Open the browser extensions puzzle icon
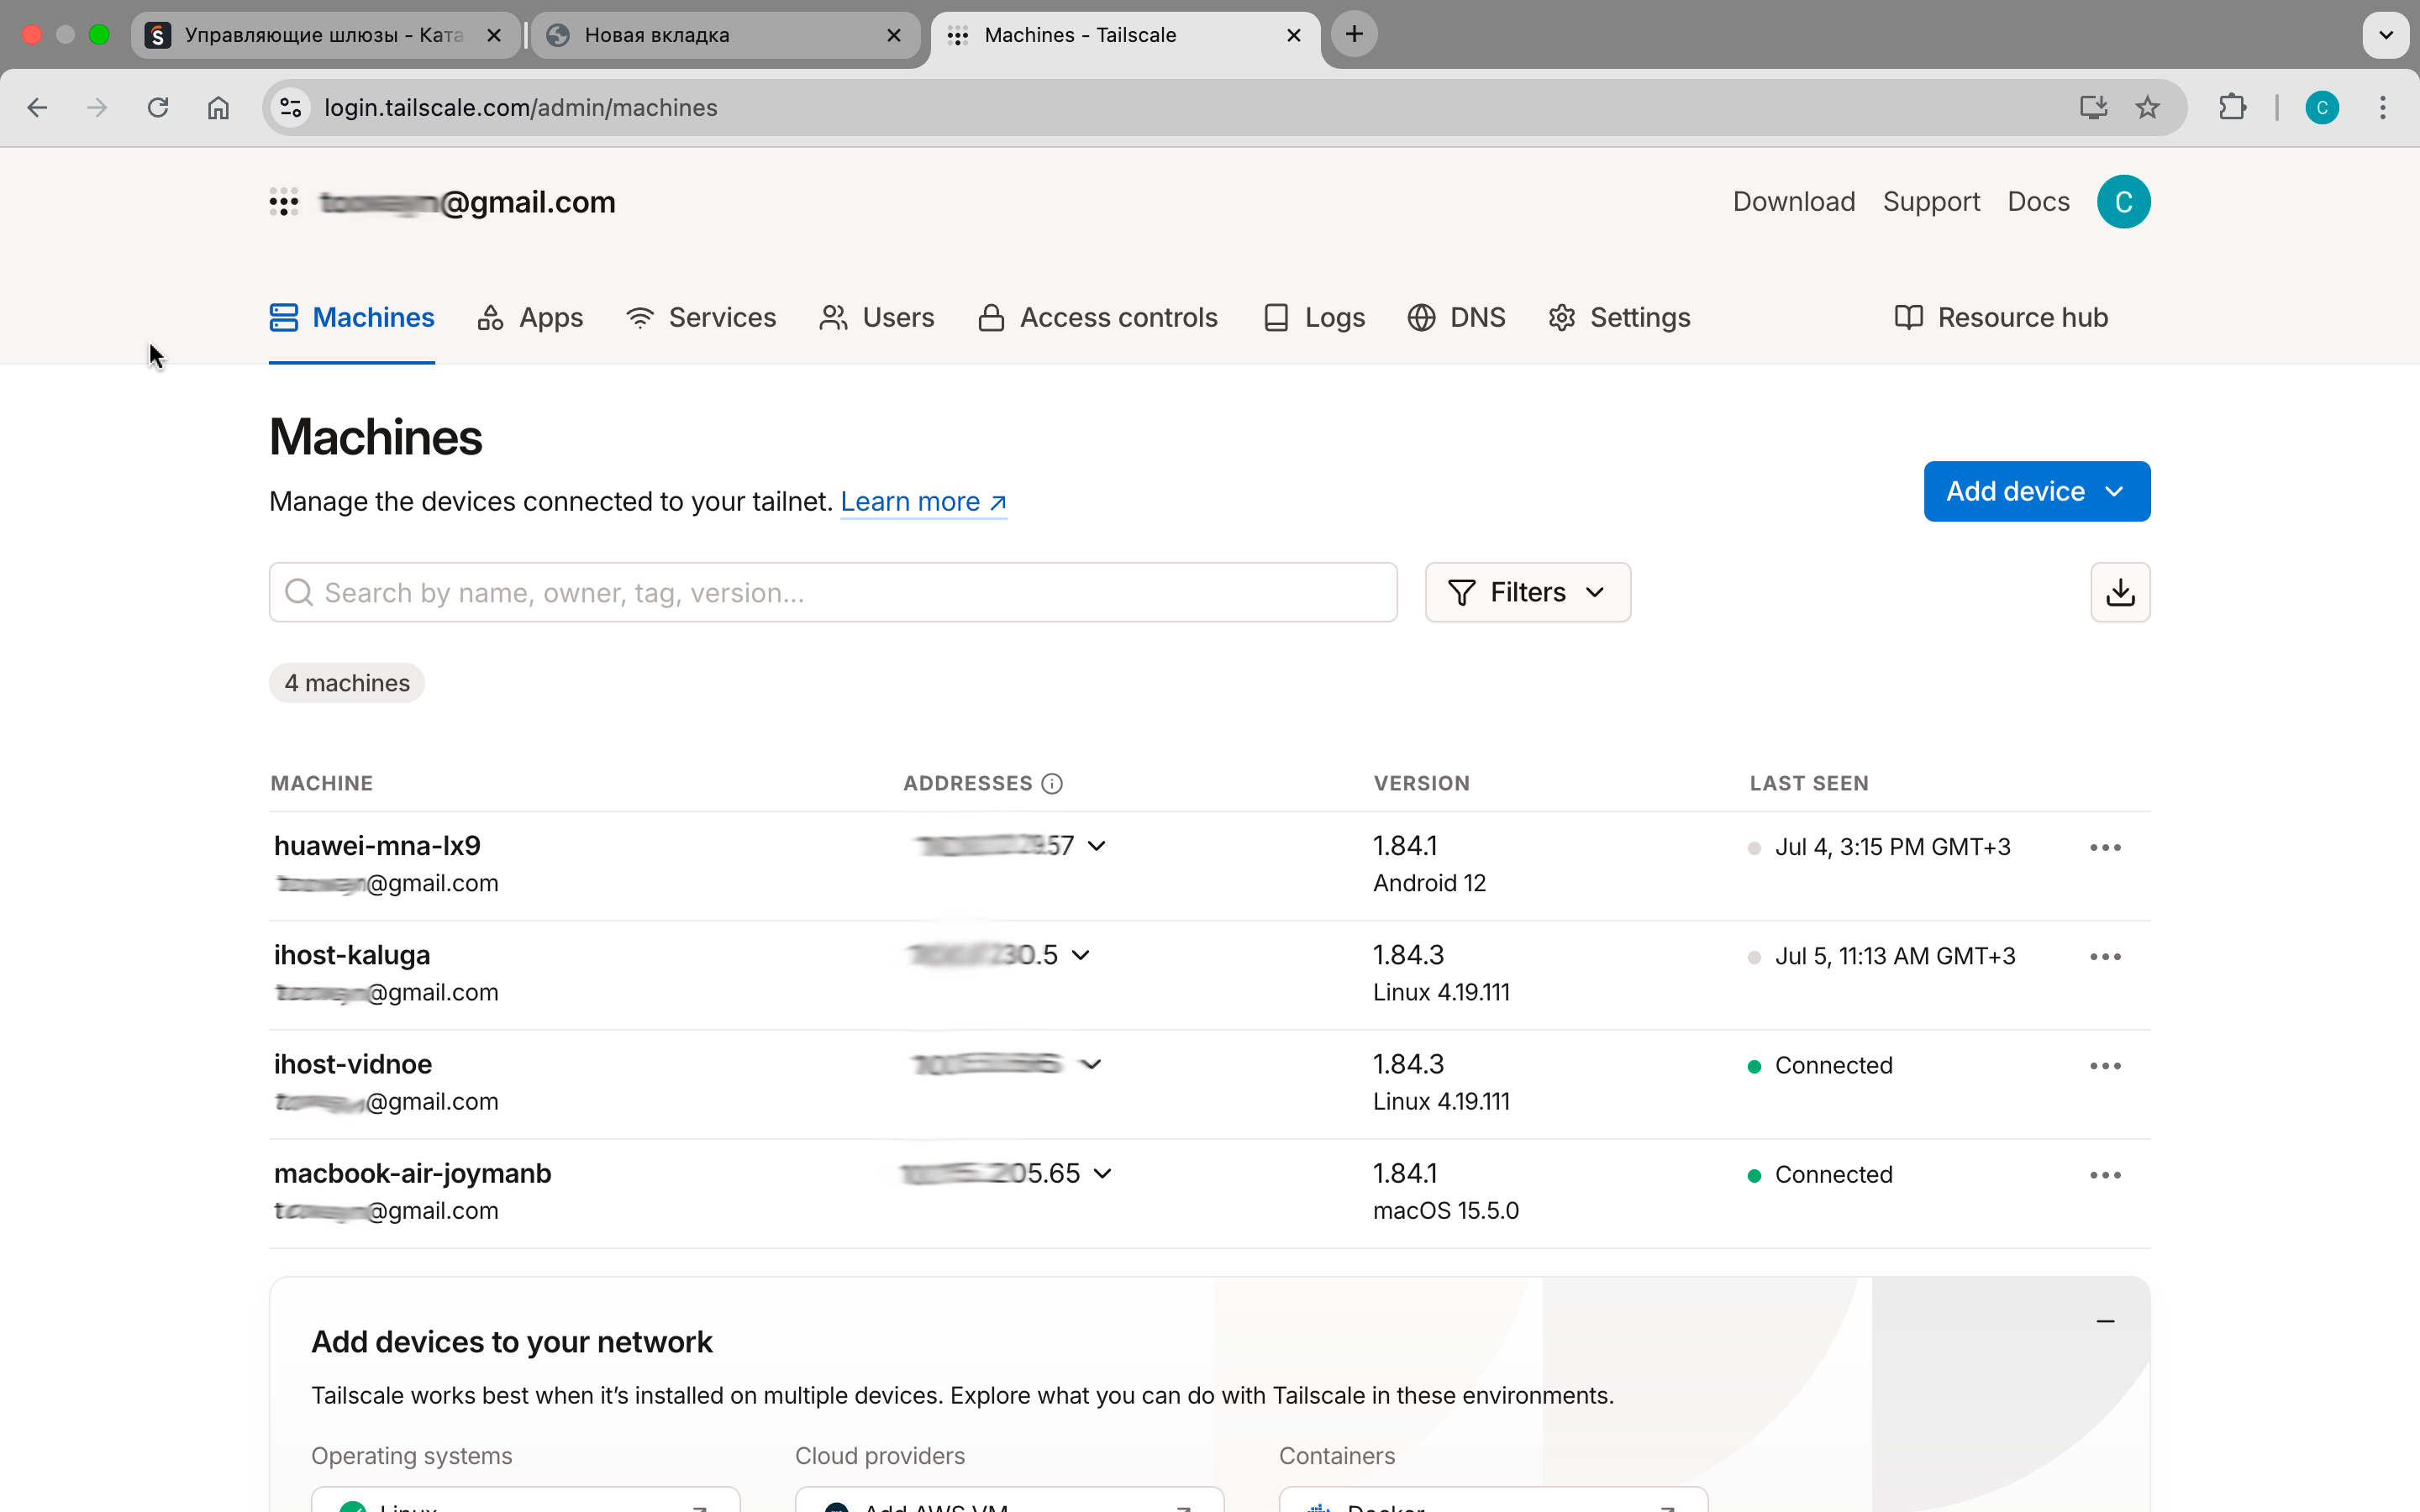Image resolution: width=2420 pixels, height=1512 pixels. pyautogui.click(x=2232, y=107)
